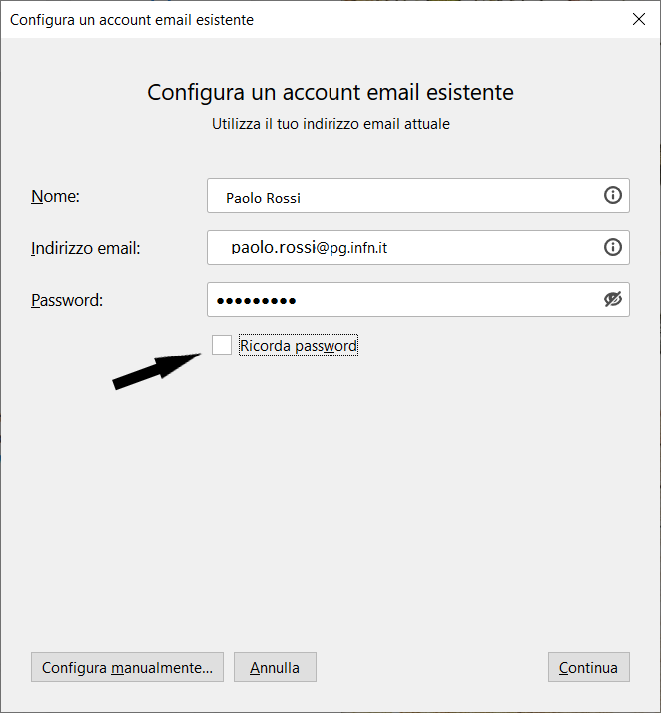Click the large Configura un account heading
This screenshot has height=713, width=661.
(330, 92)
